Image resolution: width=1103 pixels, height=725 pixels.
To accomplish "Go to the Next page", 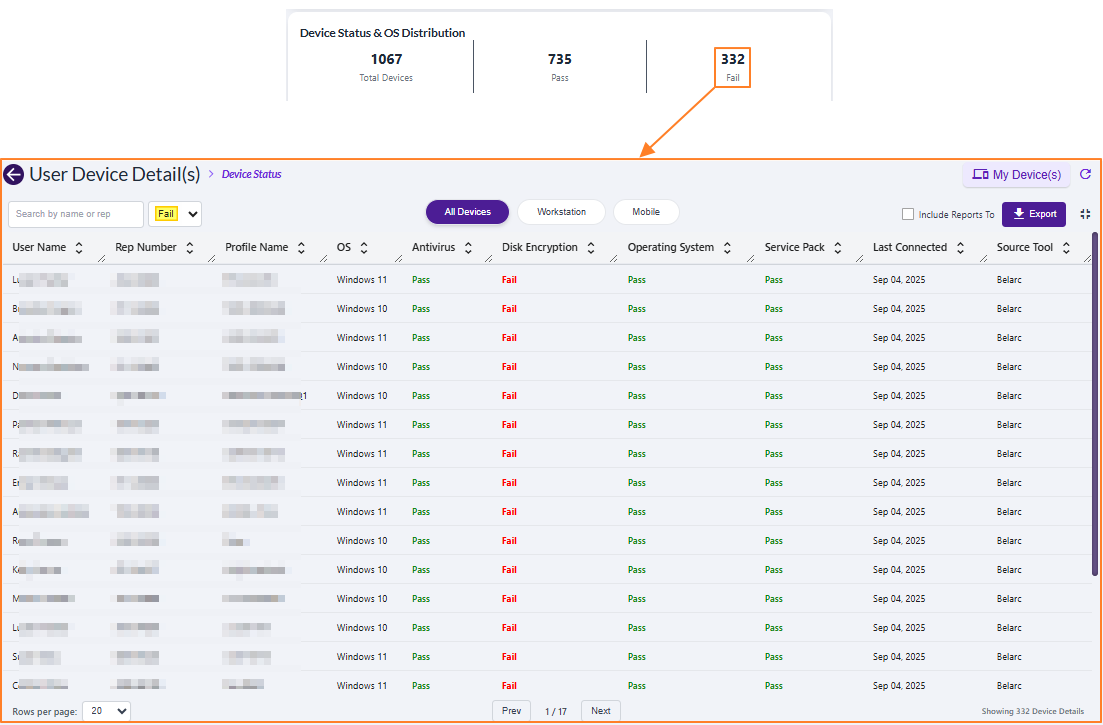I will pyautogui.click(x=600, y=711).
